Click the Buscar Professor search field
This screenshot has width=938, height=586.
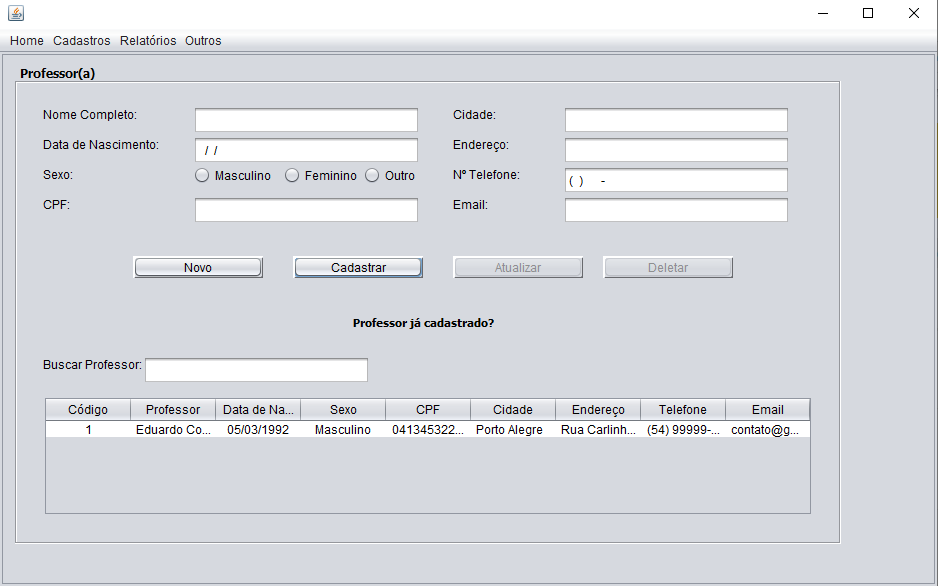(x=257, y=370)
